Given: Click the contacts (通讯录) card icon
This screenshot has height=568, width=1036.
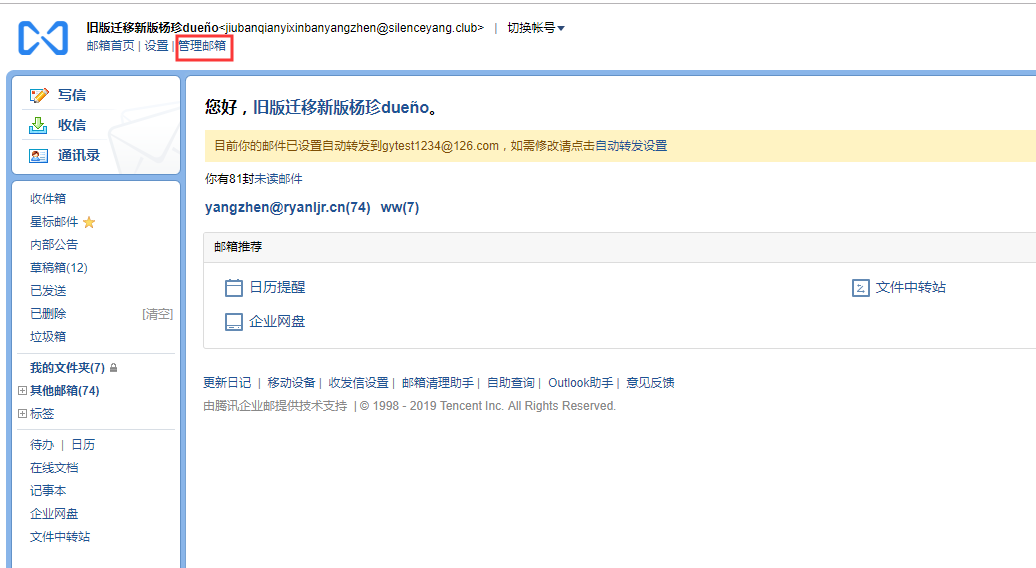Looking at the screenshot, I should pos(39,156).
